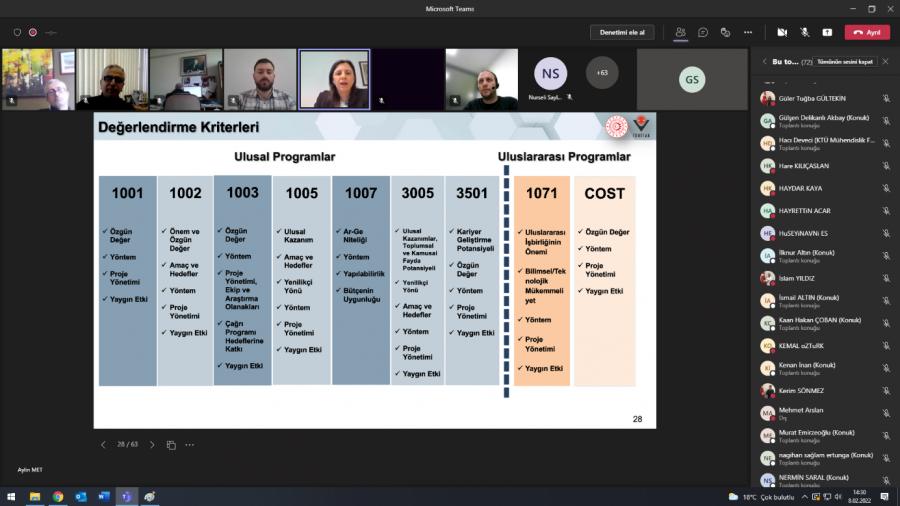Open slide options ellipsis below presentation
Viewport: 900px width, 506px height.
click(189, 445)
